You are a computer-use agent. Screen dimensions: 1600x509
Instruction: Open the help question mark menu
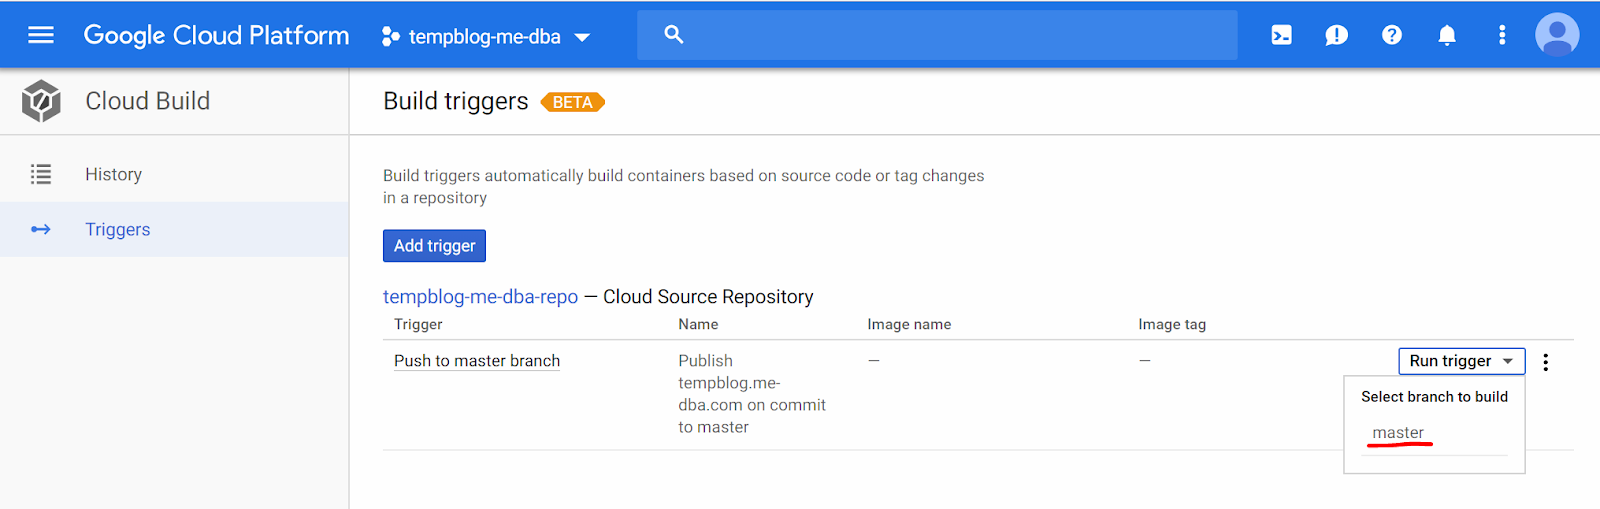(x=1391, y=35)
